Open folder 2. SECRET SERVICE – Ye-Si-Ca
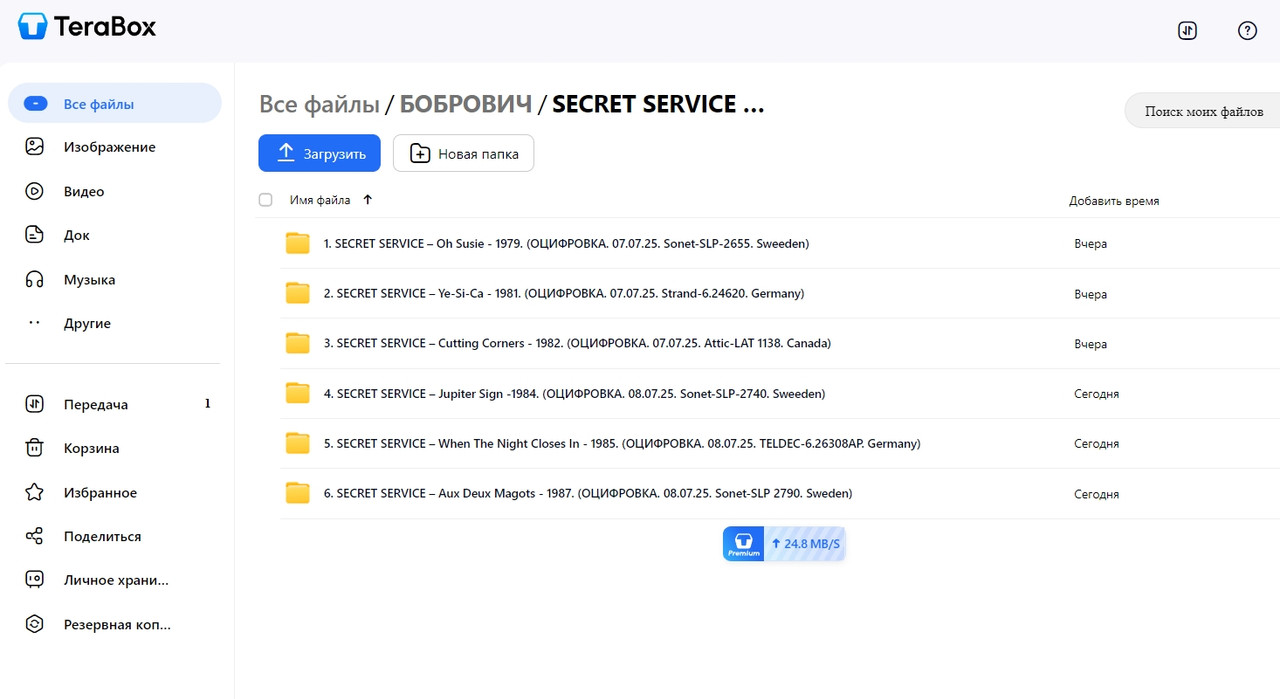This screenshot has width=1280, height=699. (x=564, y=293)
